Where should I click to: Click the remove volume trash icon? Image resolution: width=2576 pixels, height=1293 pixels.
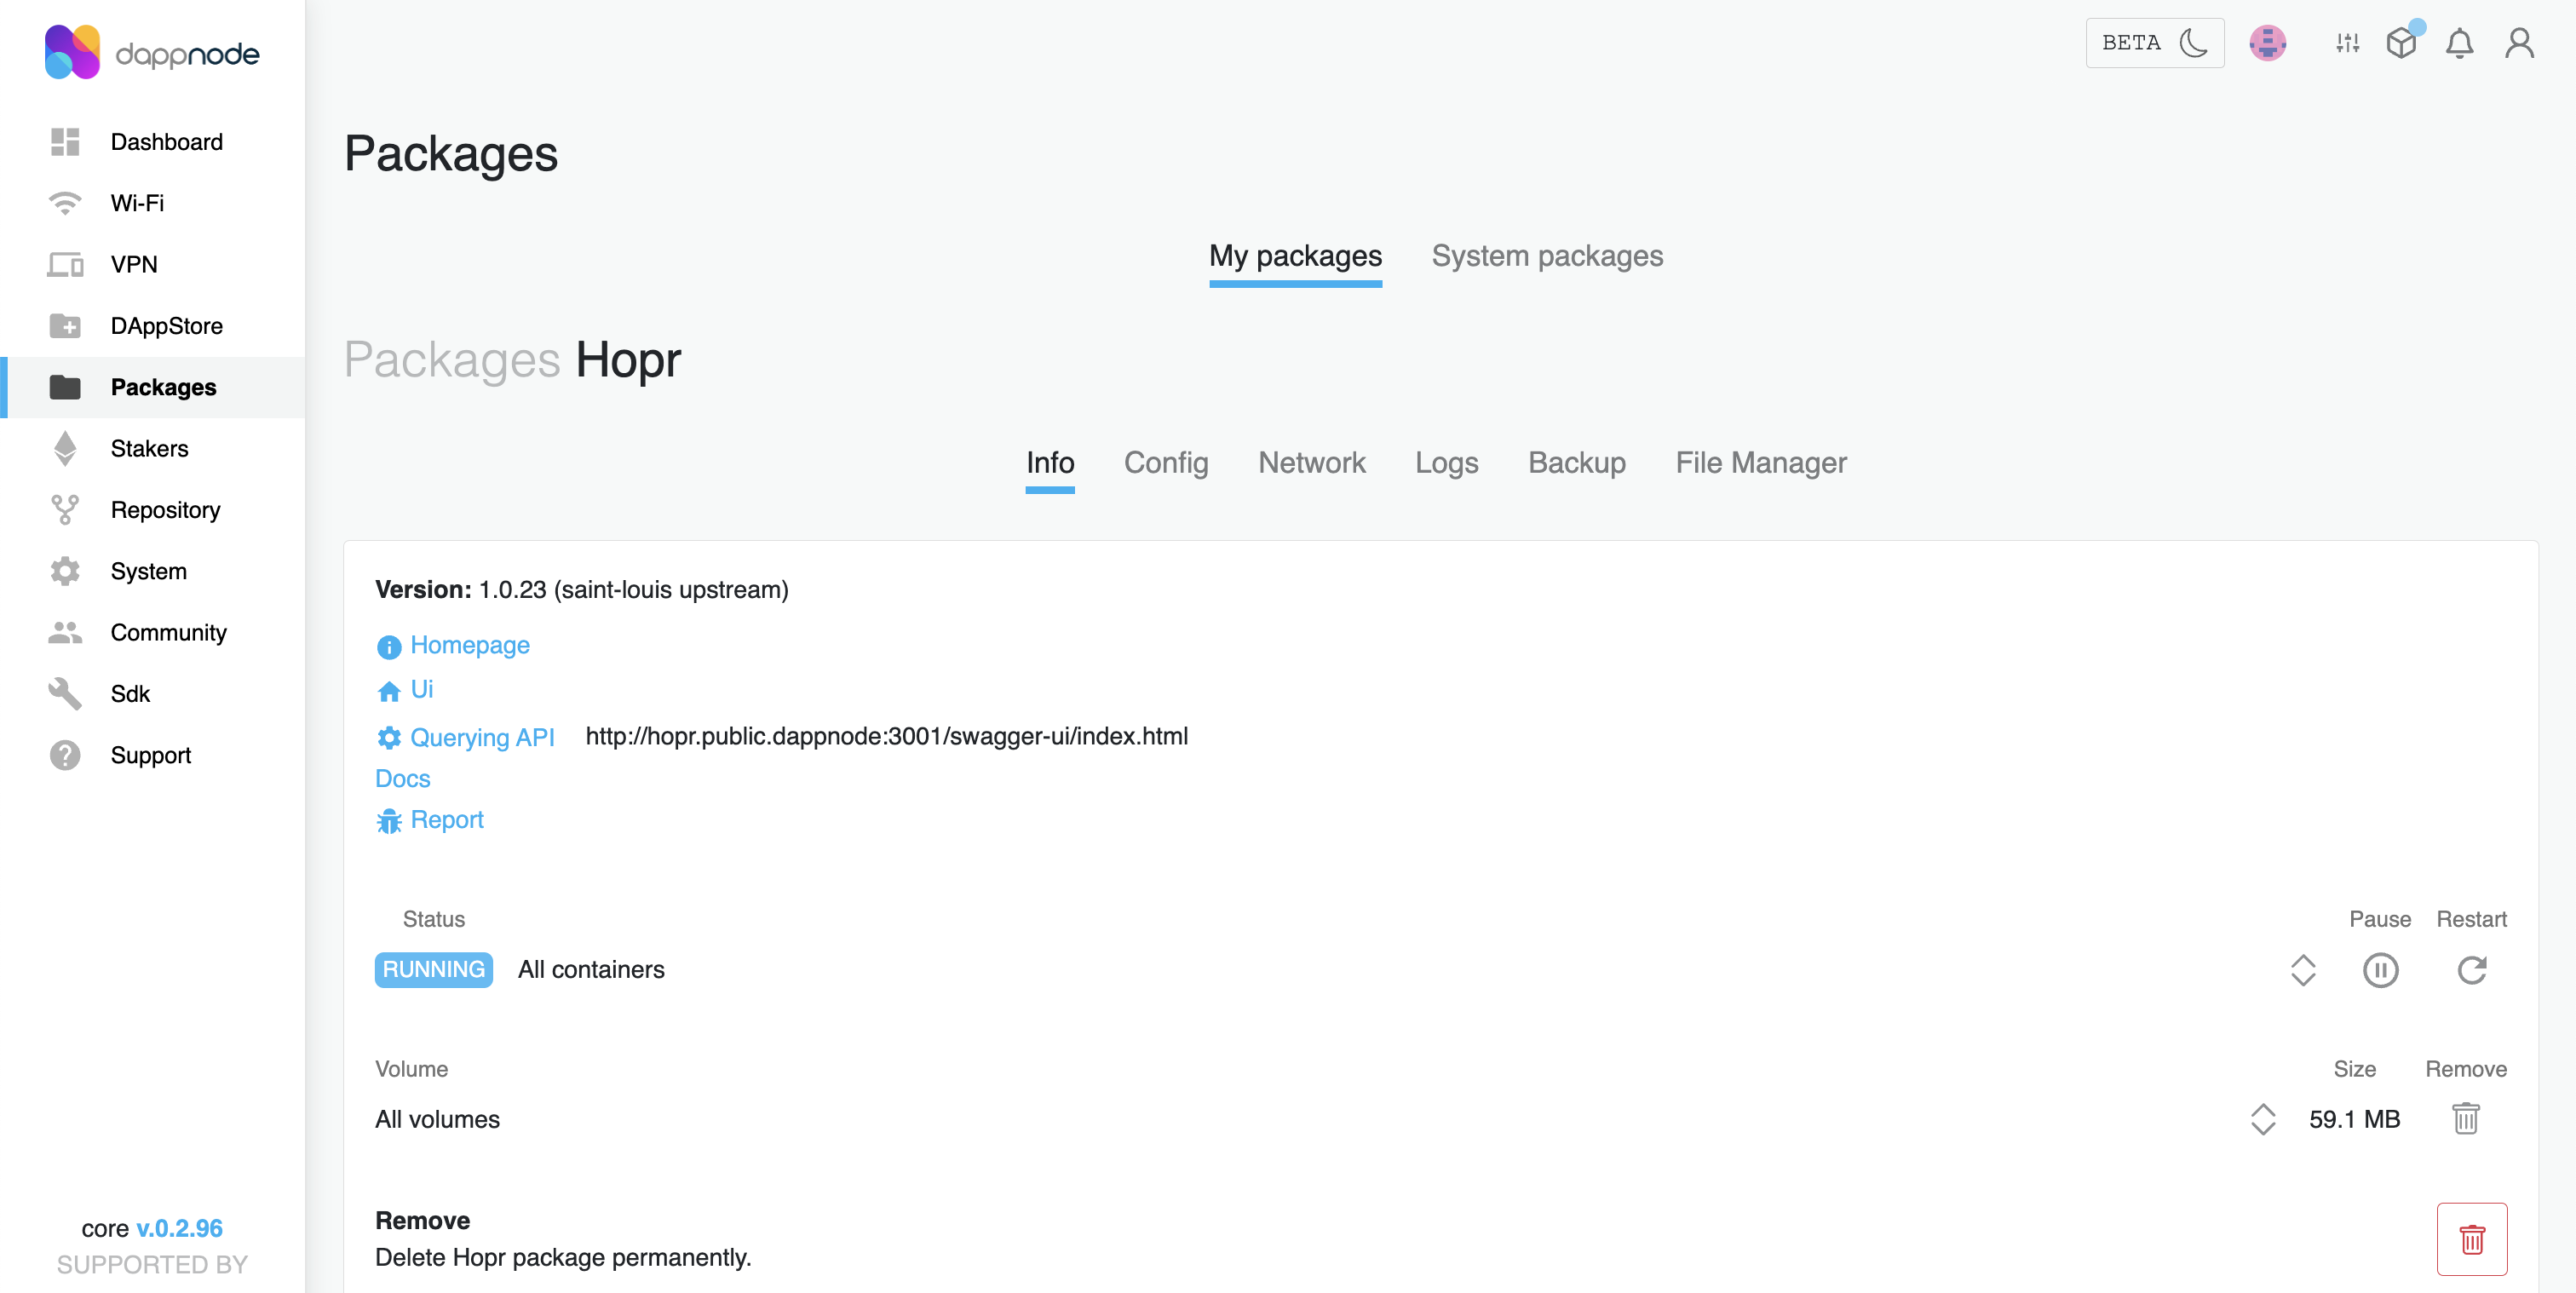click(2465, 1118)
